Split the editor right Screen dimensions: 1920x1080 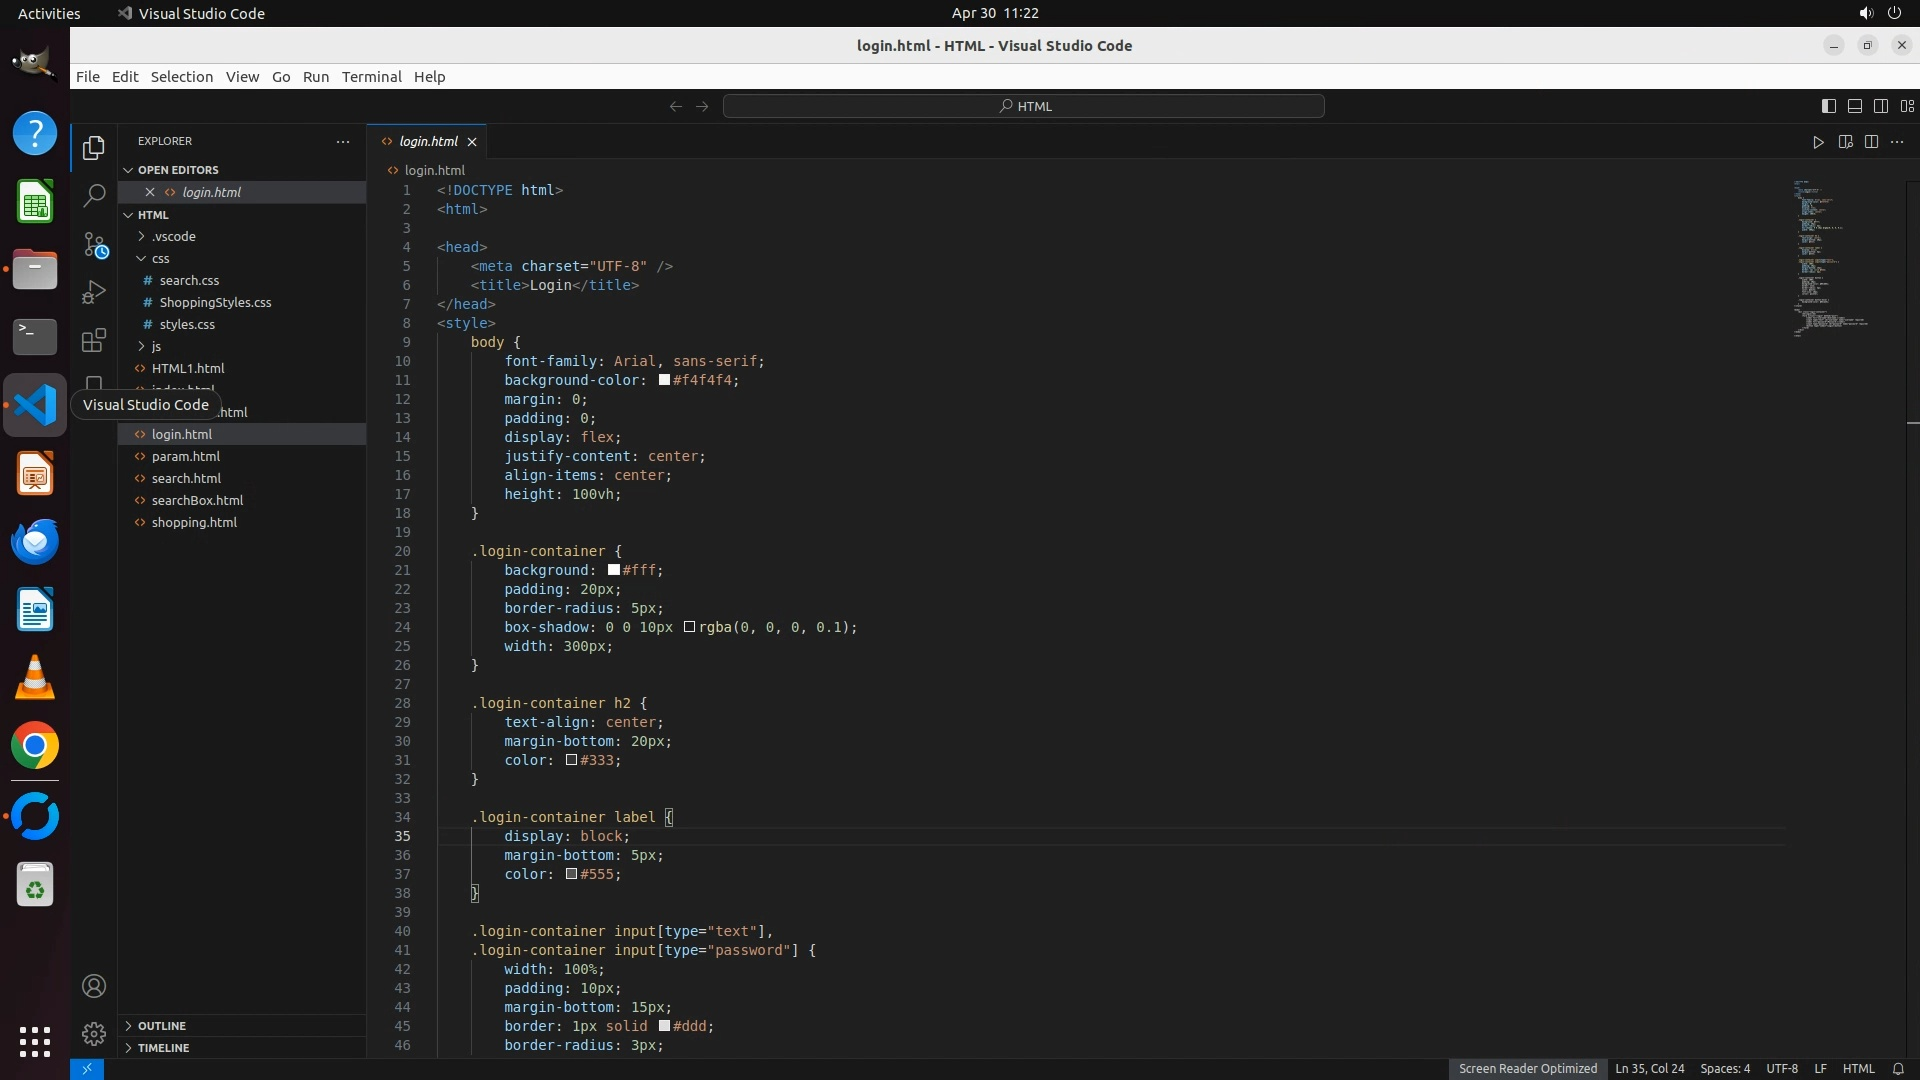[1871, 142]
